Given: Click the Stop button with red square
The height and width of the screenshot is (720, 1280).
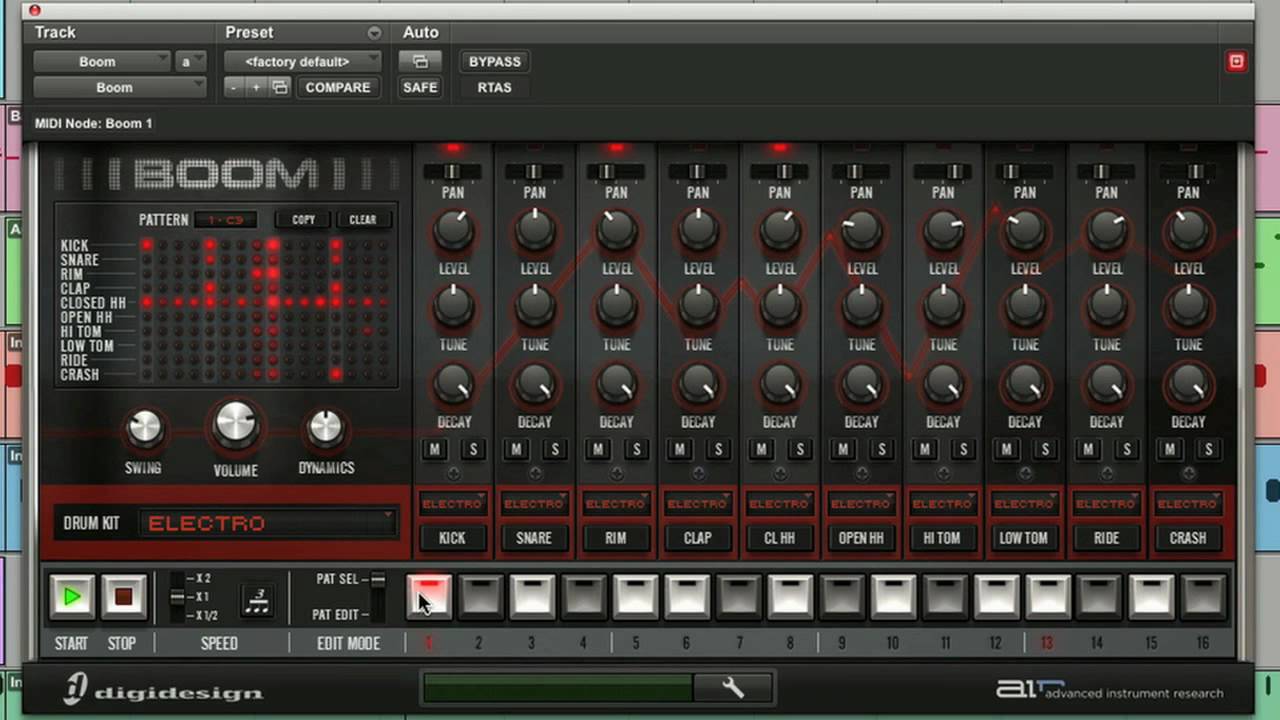Looking at the screenshot, I should click(123, 597).
